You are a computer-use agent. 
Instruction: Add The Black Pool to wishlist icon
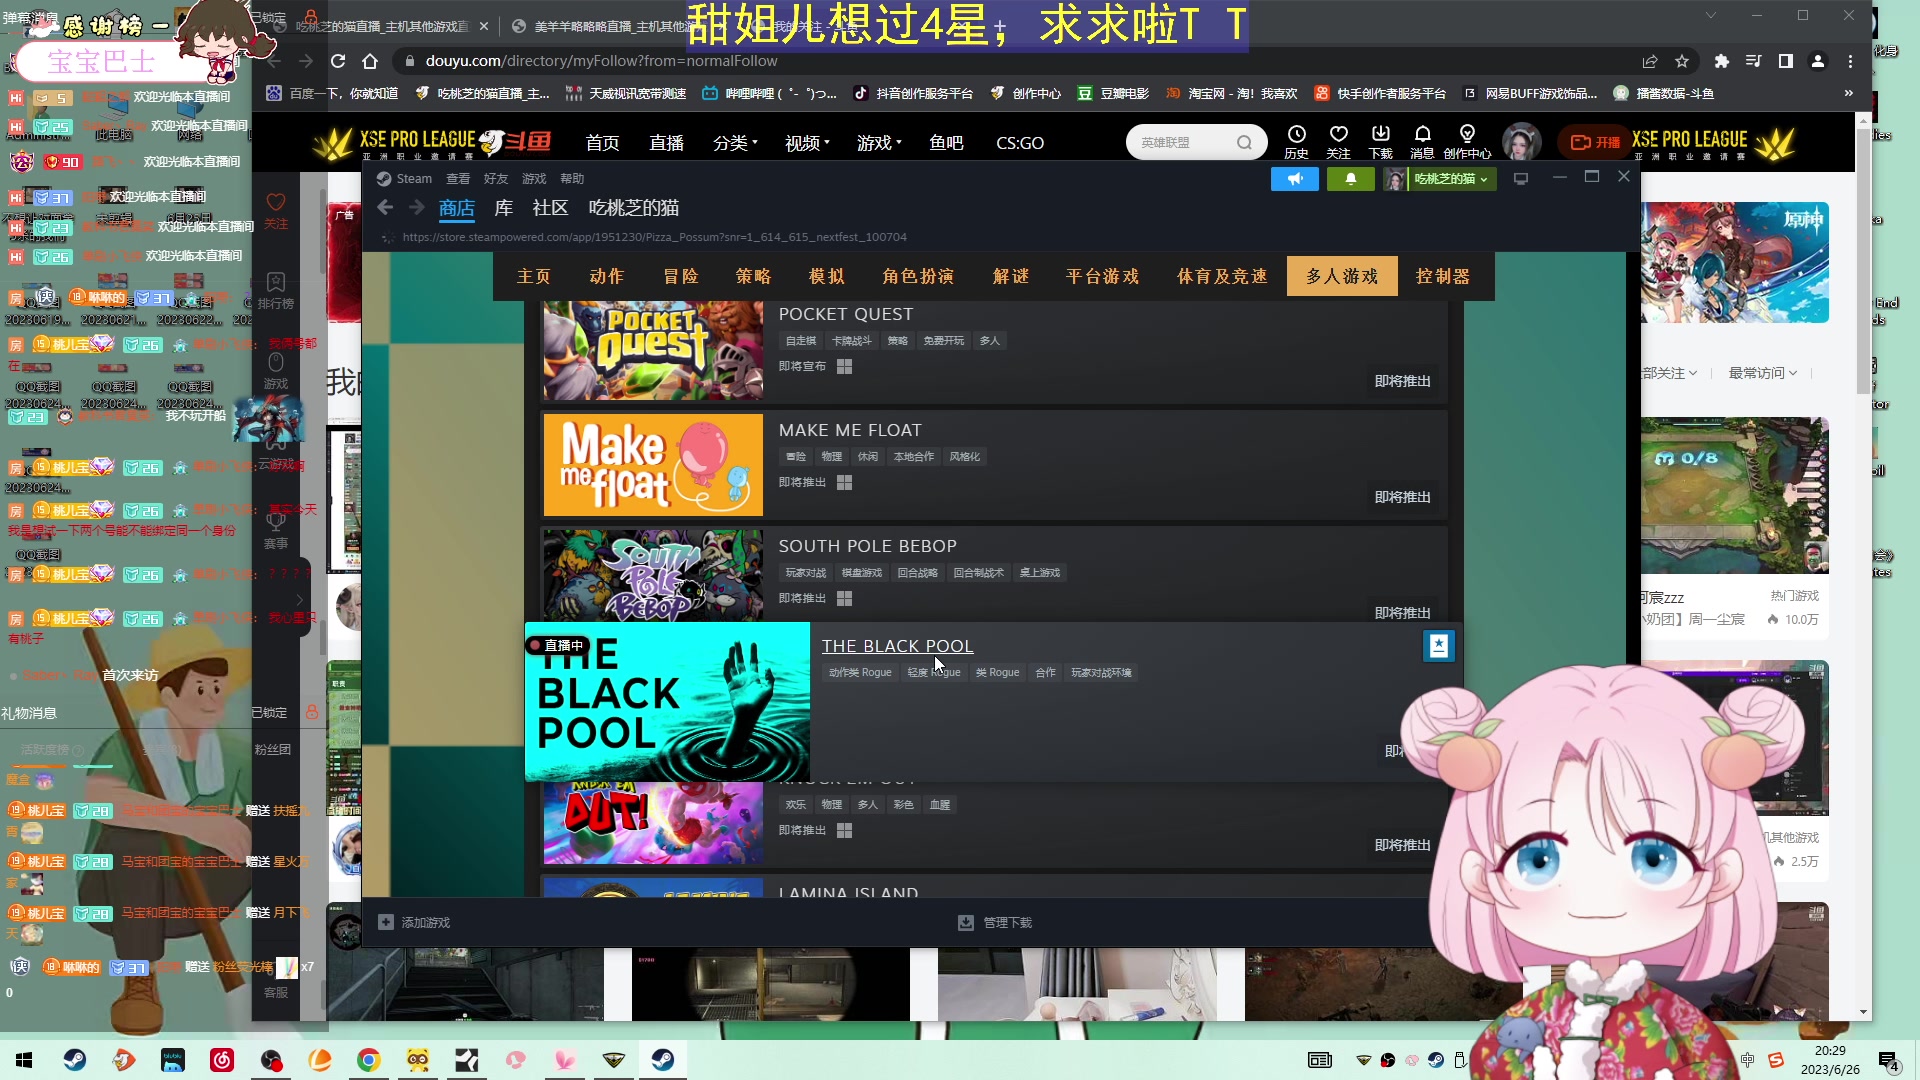pyautogui.click(x=1438, y=646)
